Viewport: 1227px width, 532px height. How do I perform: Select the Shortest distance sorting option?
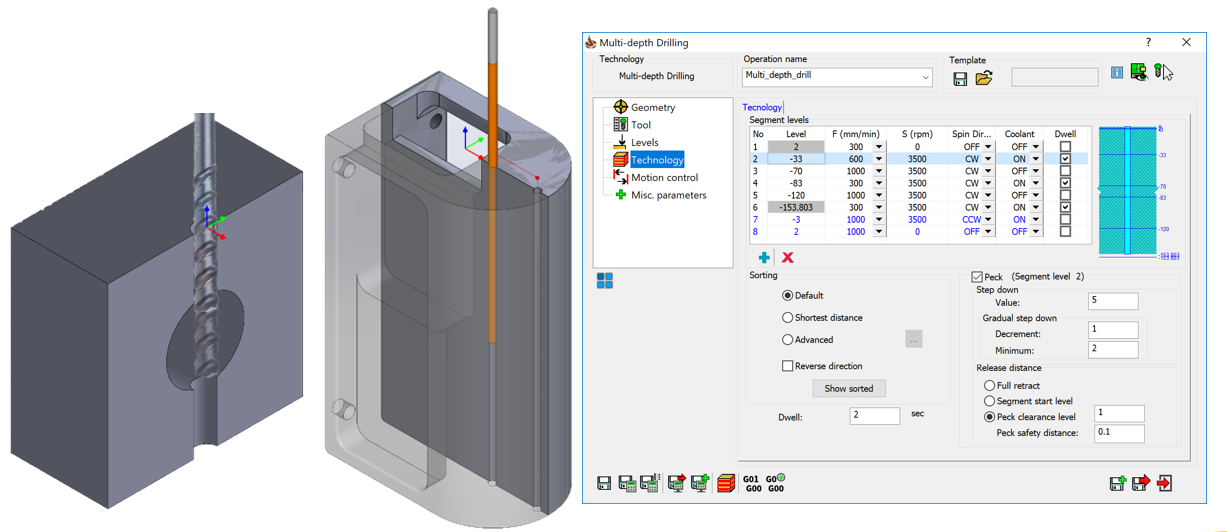point(788,318)
